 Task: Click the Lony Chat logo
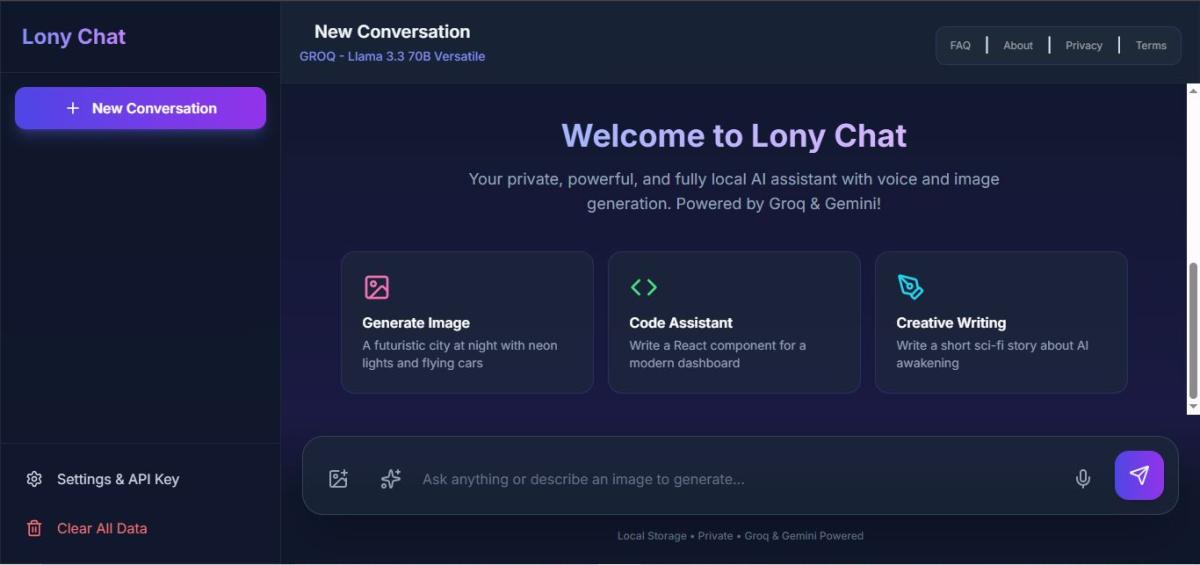(74, 37)
